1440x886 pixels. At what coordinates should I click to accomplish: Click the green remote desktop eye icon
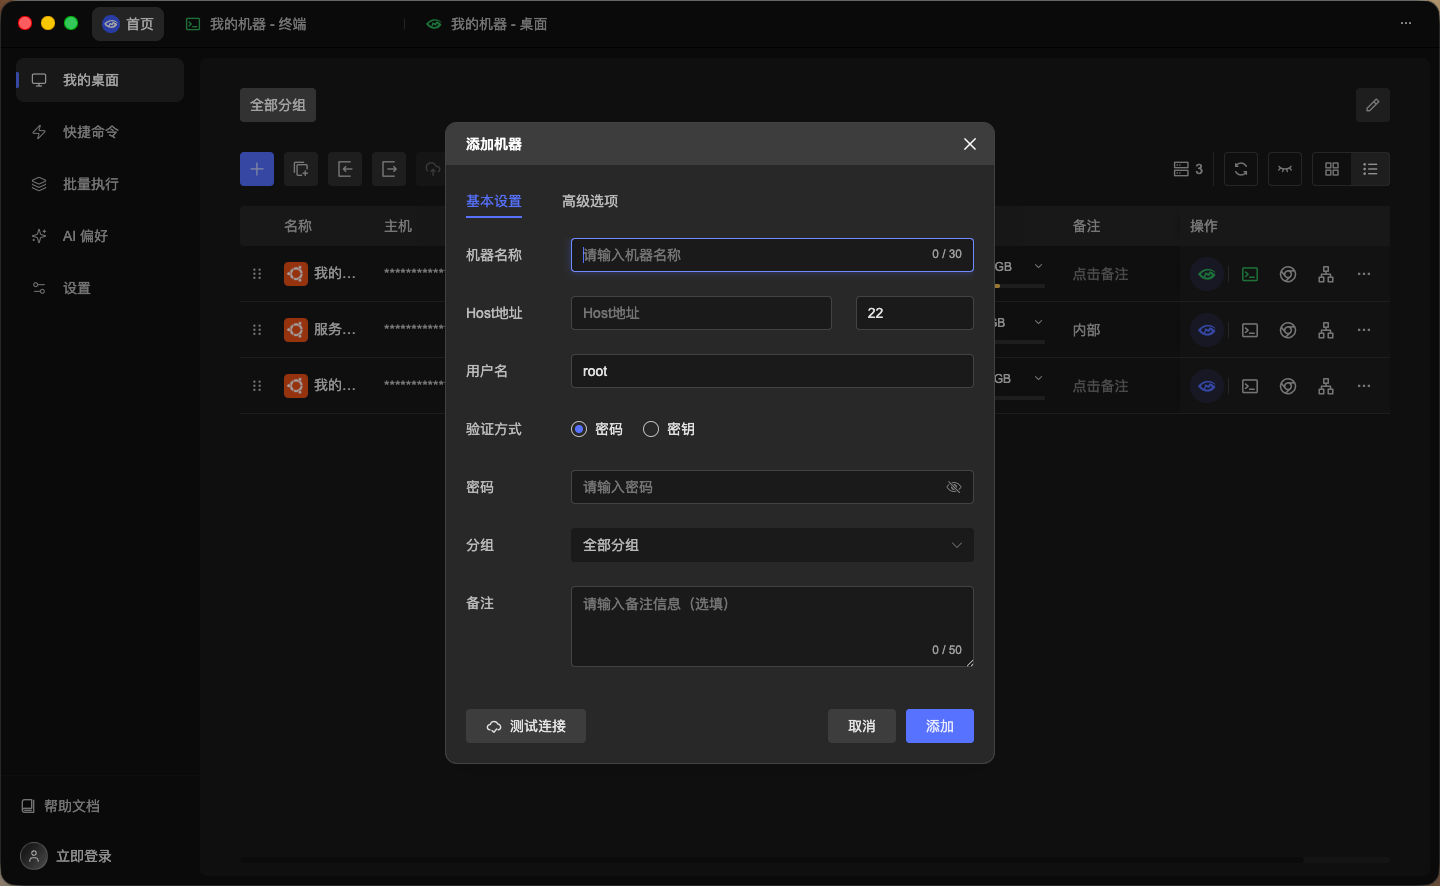[x=1207, y=274]
